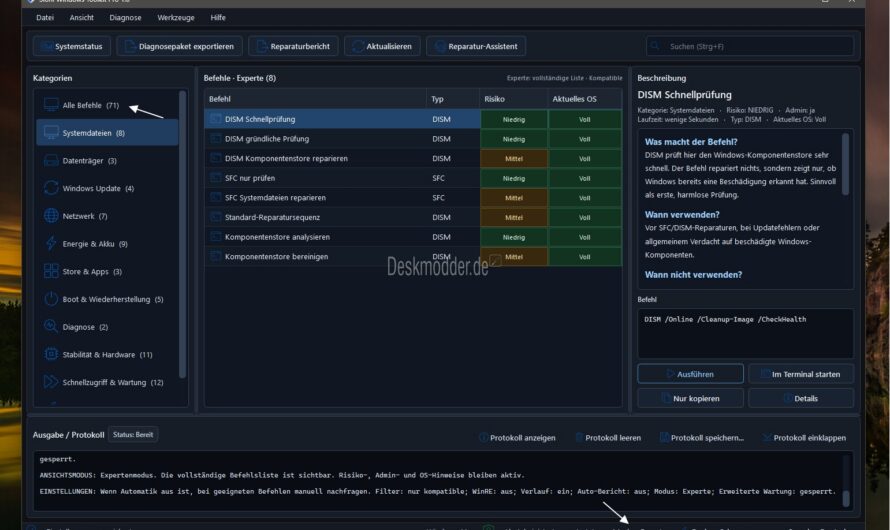Viewport: 890px width, 530px height.
Task: Click the Datenträger drive icon
Action: (x=51, y=161)
